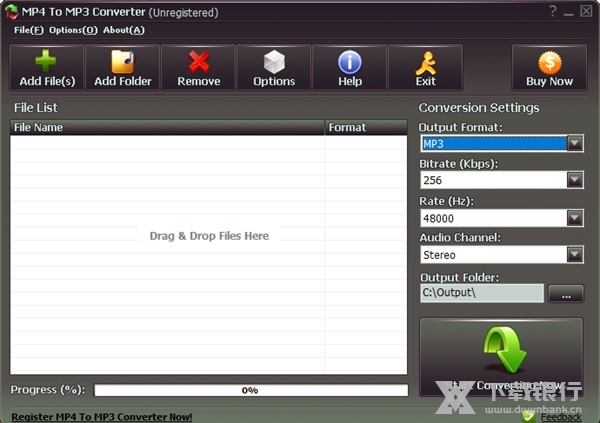600x423 pixels.
Task: Open the help question mark in title bar
Action: click(553, 12)
